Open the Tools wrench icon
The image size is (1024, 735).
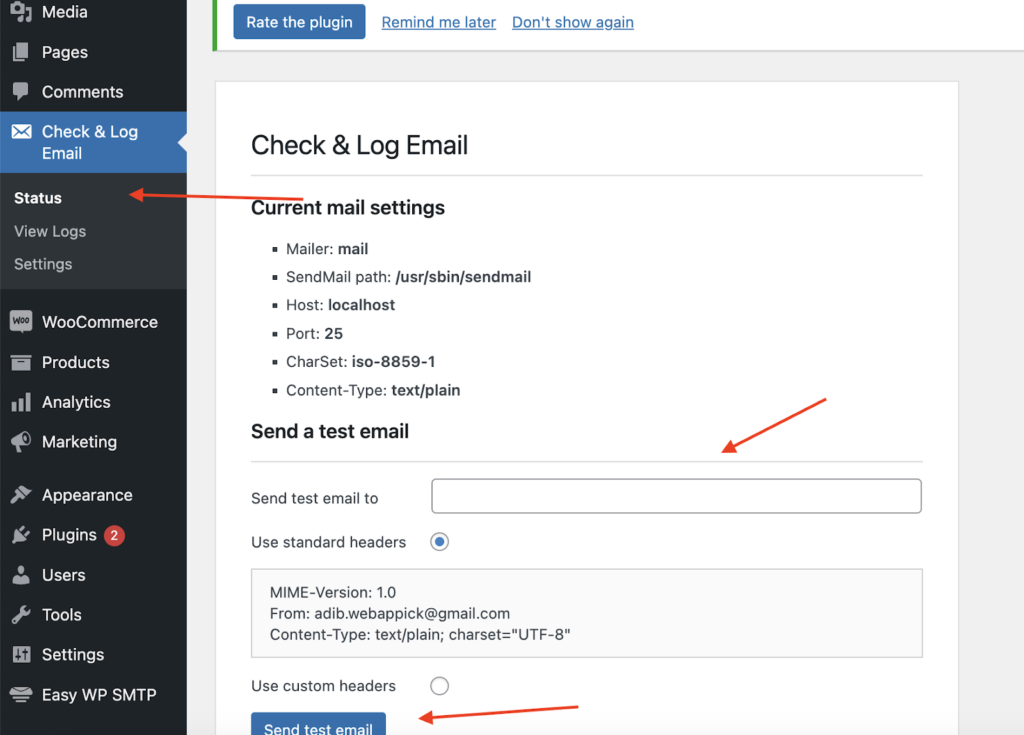coord(23,614)
